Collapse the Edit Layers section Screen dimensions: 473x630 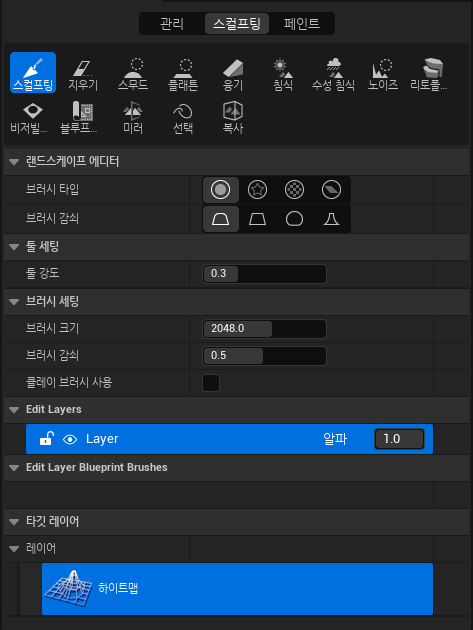point(14,410)
